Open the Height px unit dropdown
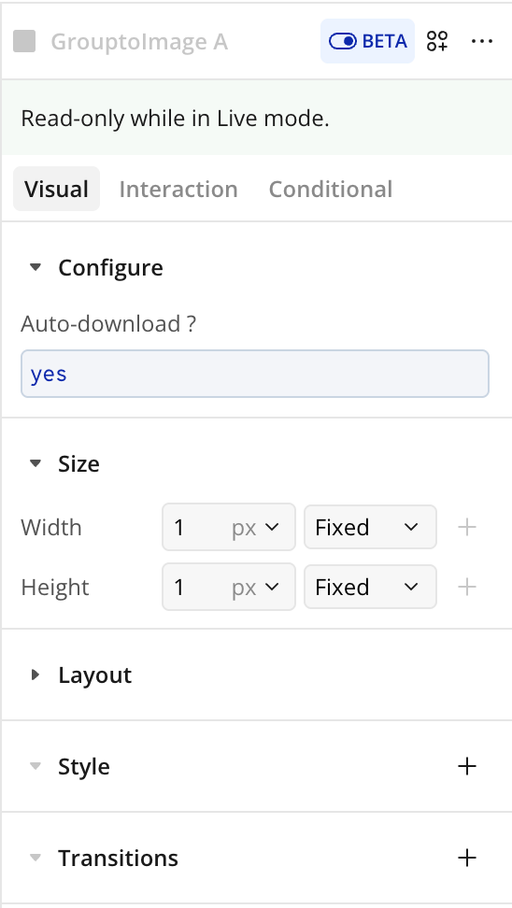Screen dimensions: 512x908 256,587
